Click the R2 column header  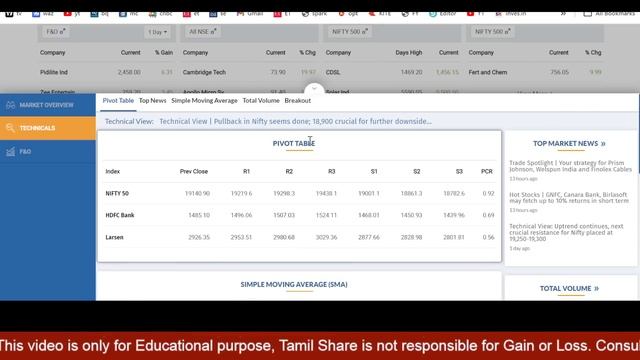tap(289, 171)
